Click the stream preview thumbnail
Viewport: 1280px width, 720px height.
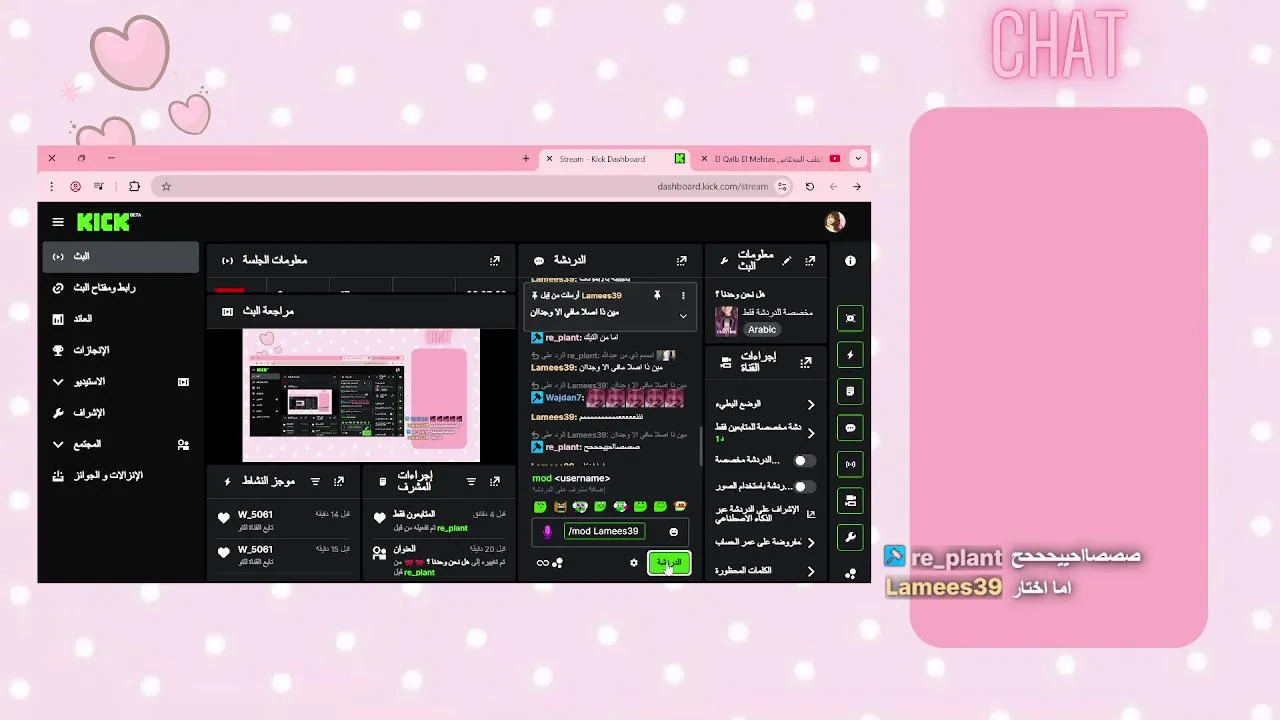coord(361,395)
